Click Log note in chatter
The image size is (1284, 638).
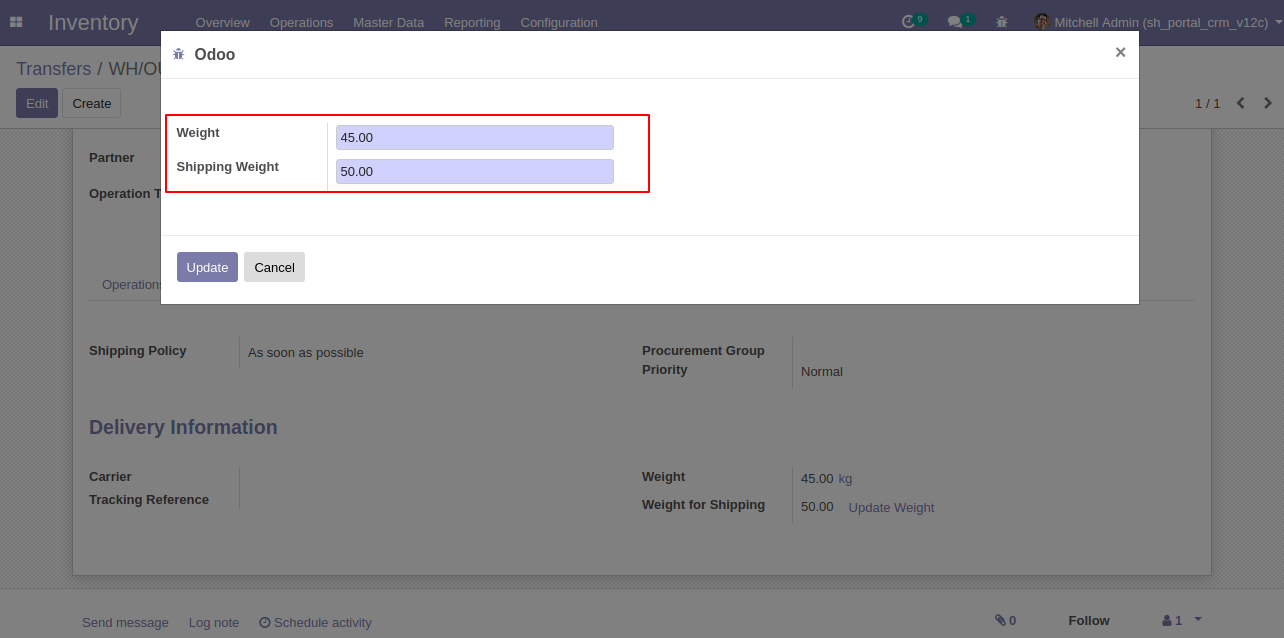[x=214, y=622]
